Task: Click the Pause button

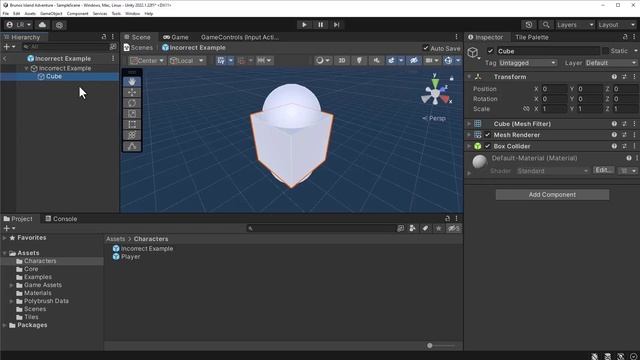Action: click(320, 25)
